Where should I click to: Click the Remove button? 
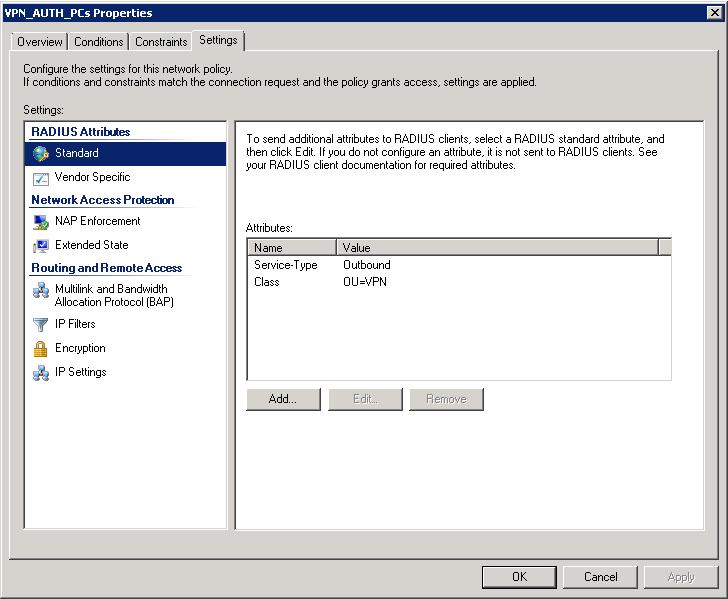pyautogui.click(x=446, y=399)
